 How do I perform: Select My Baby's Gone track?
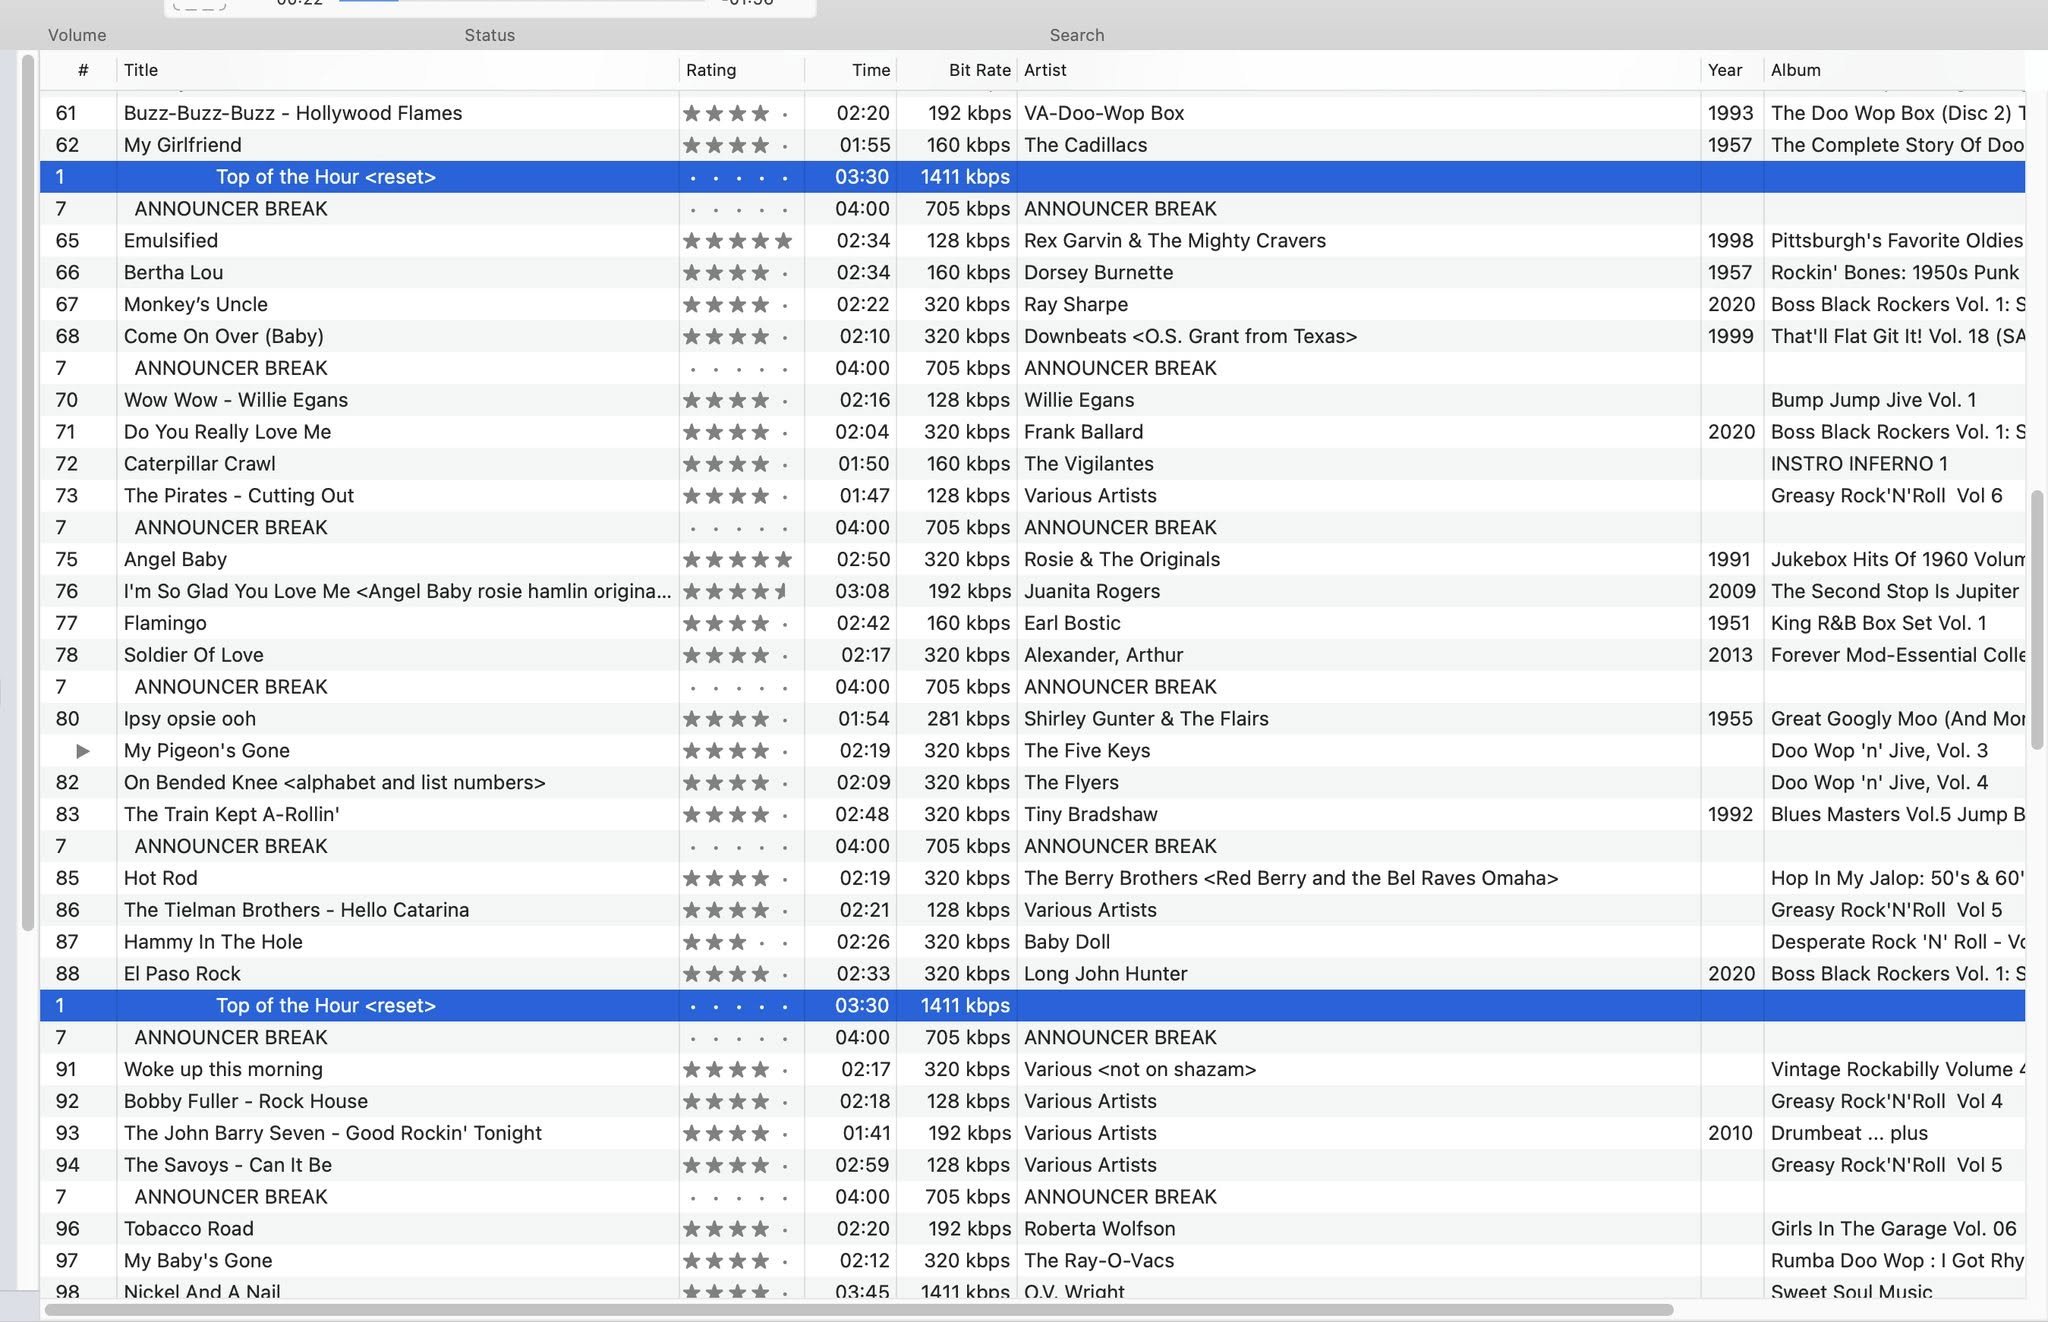coord(1032,1261)
